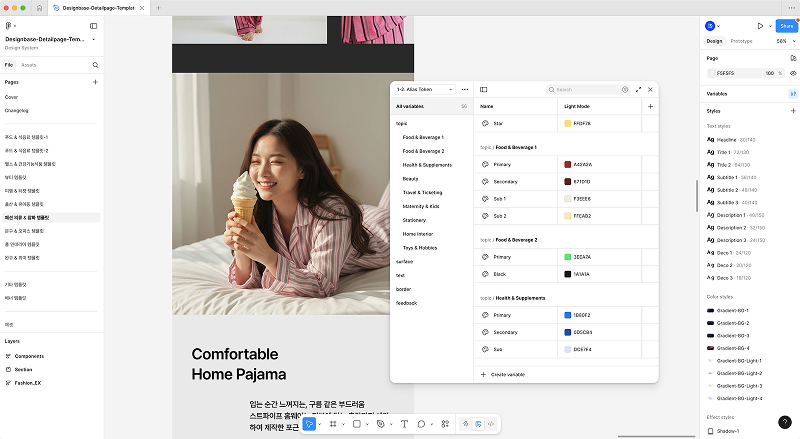The width and height of the screenshot is (800, 439).
Task: Open the 1-2. Alias Token collection dropdown
Action: pos(425,89)
